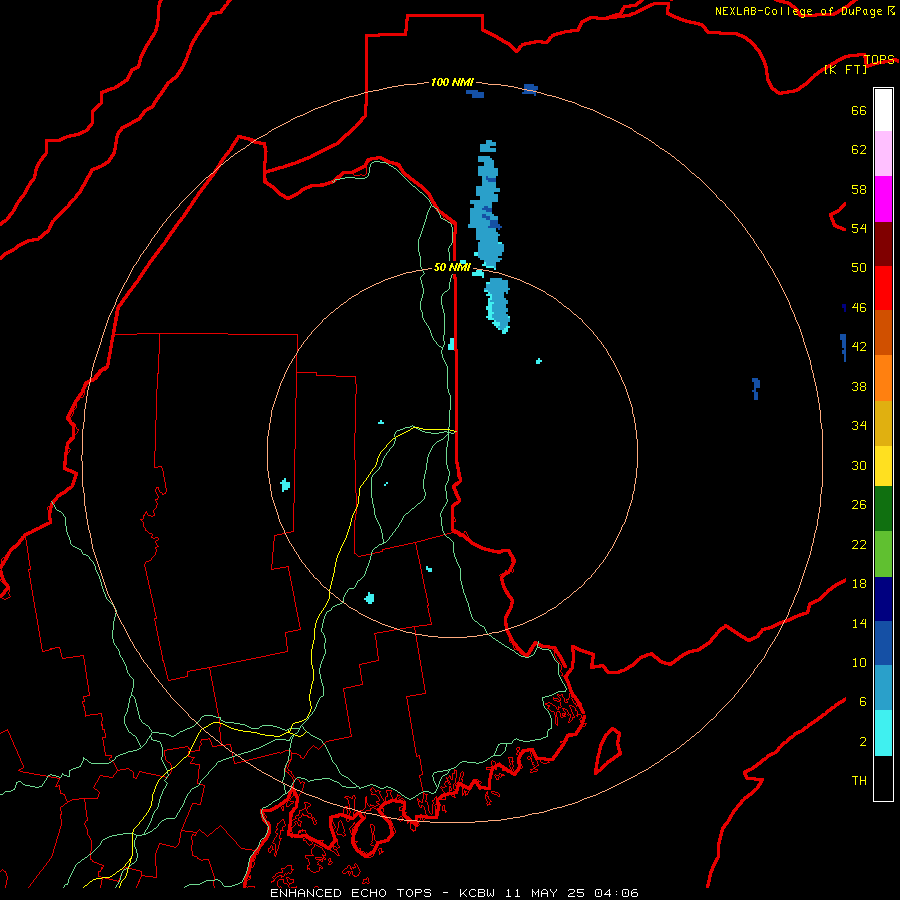Viewport: 900px width, 900px height.
Task: Click the '50 NMI' range ring label
Action: pyautogui.click(x=452, y=267)
